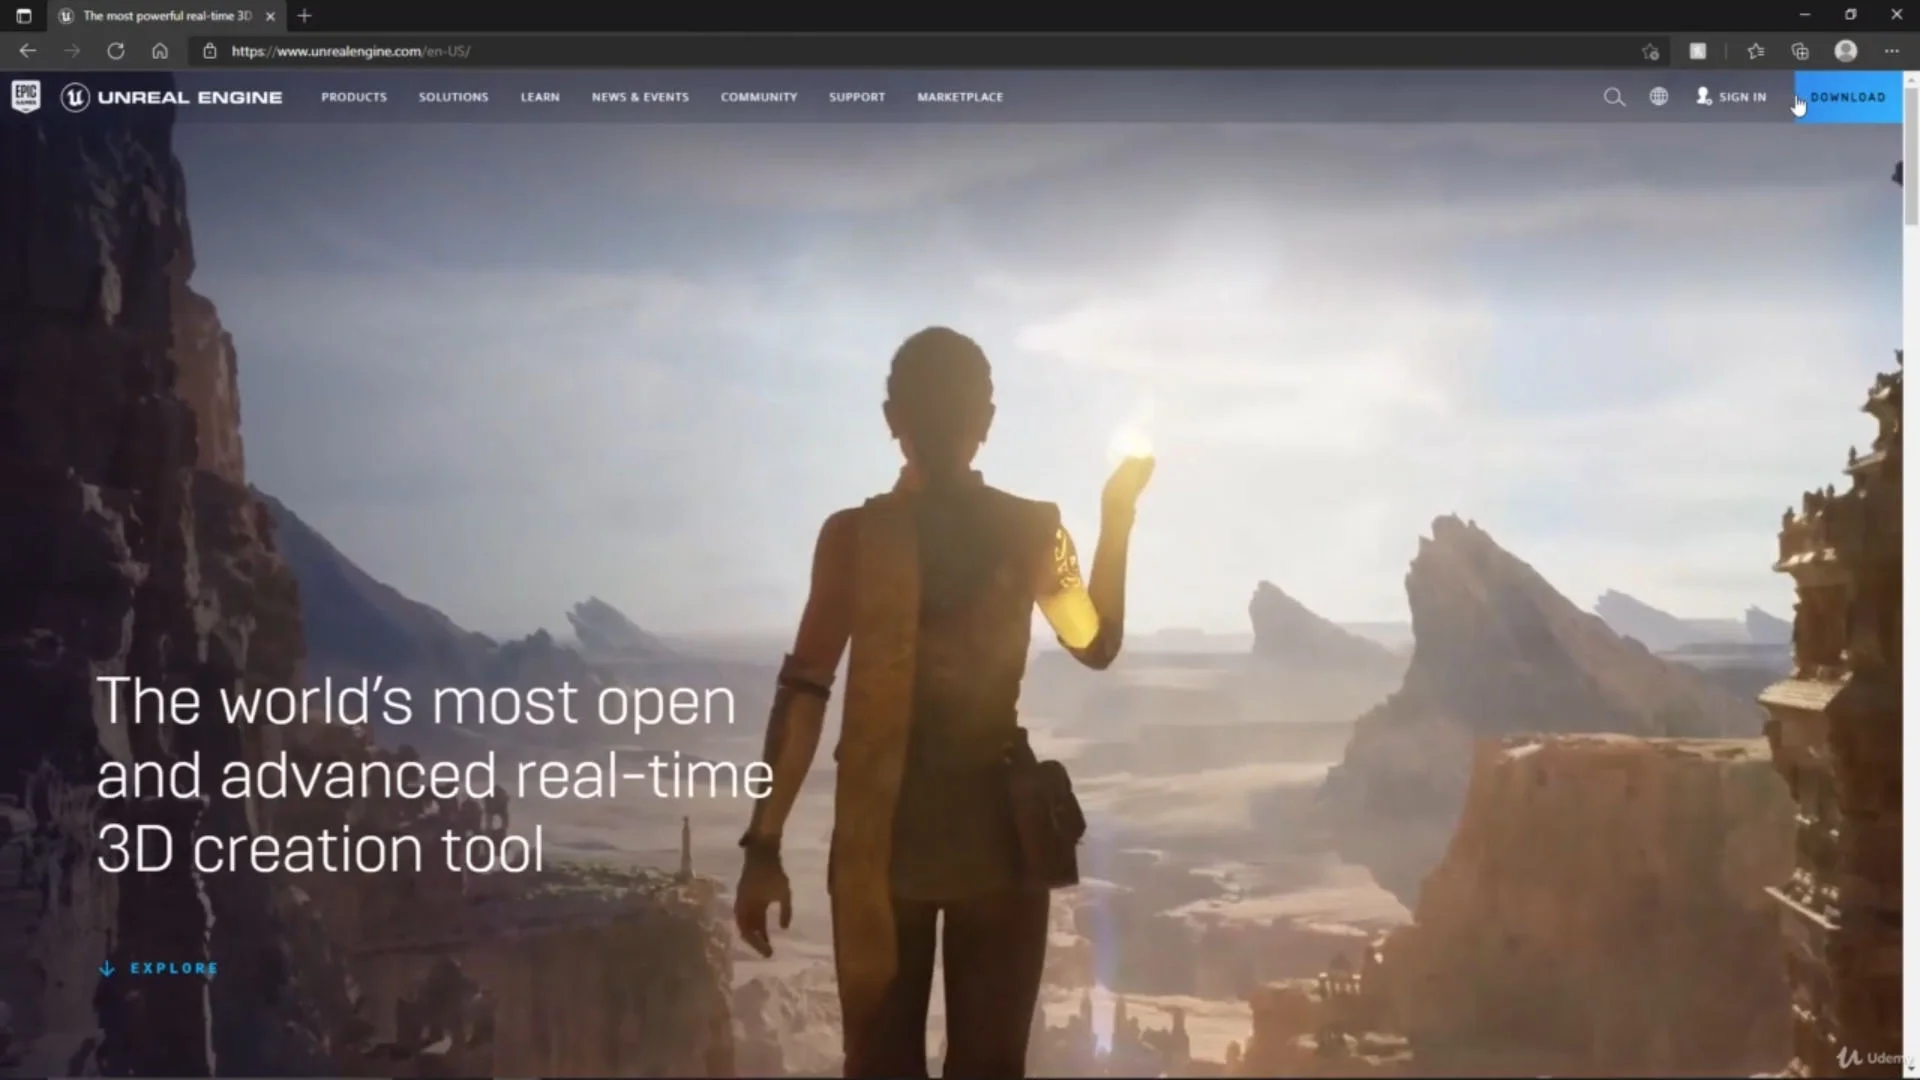Close the Unreal Engine tab

[270, 16]
